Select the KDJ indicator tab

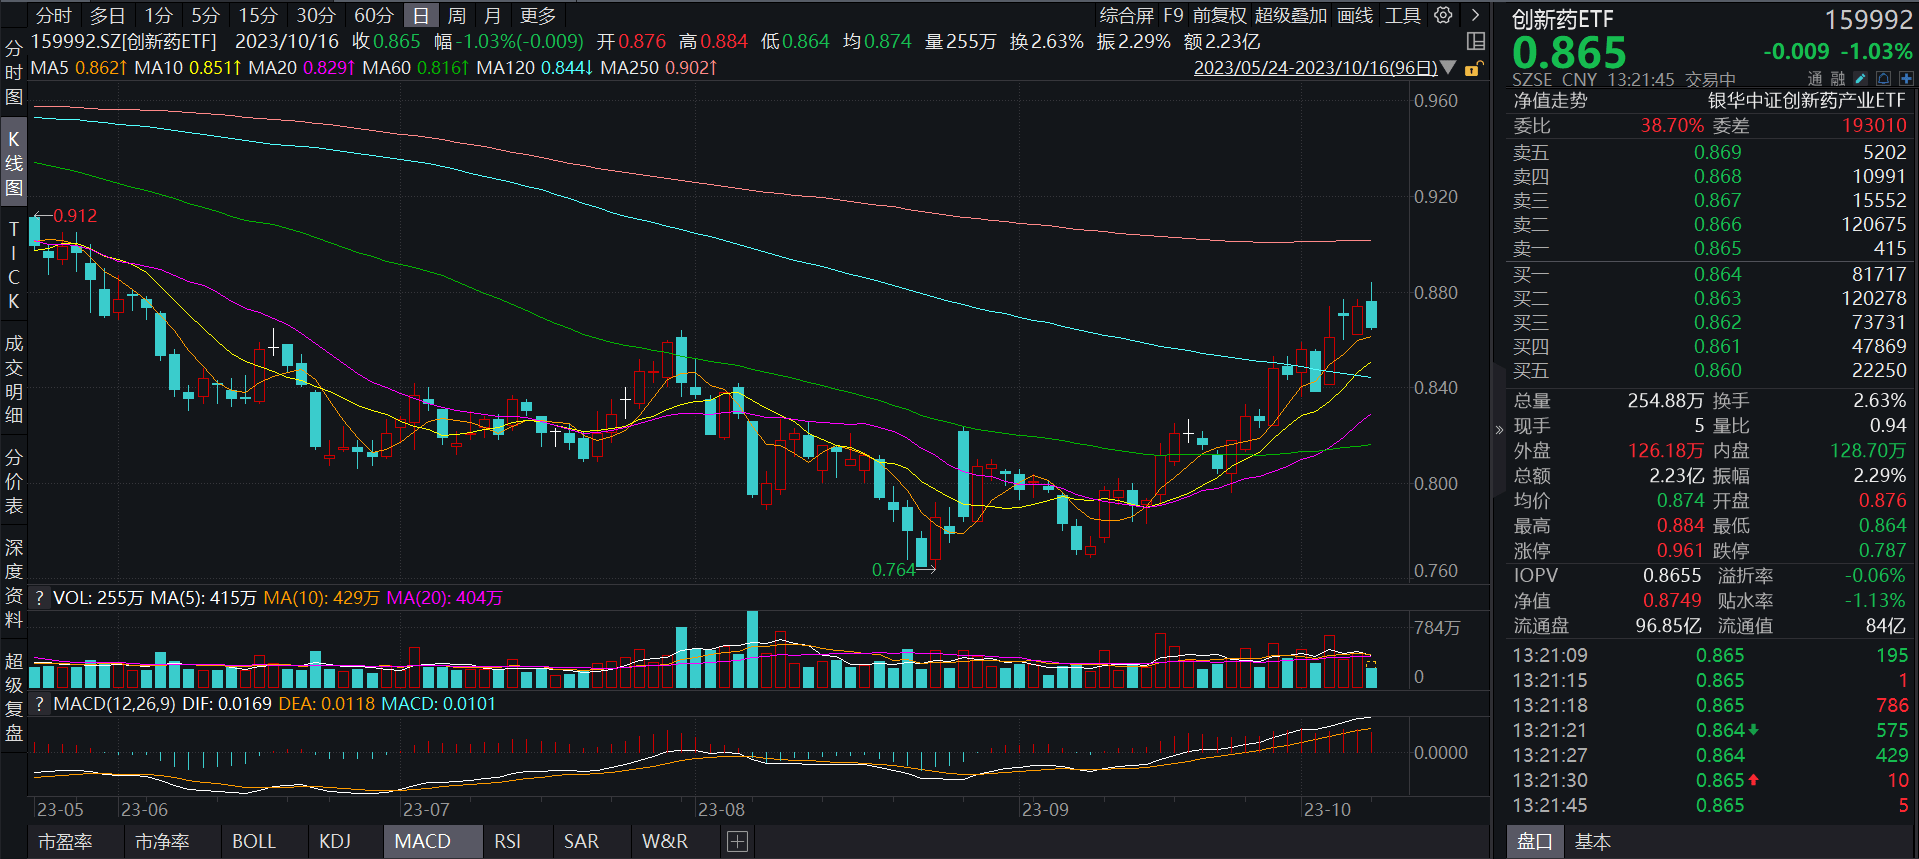pos(335,842)
